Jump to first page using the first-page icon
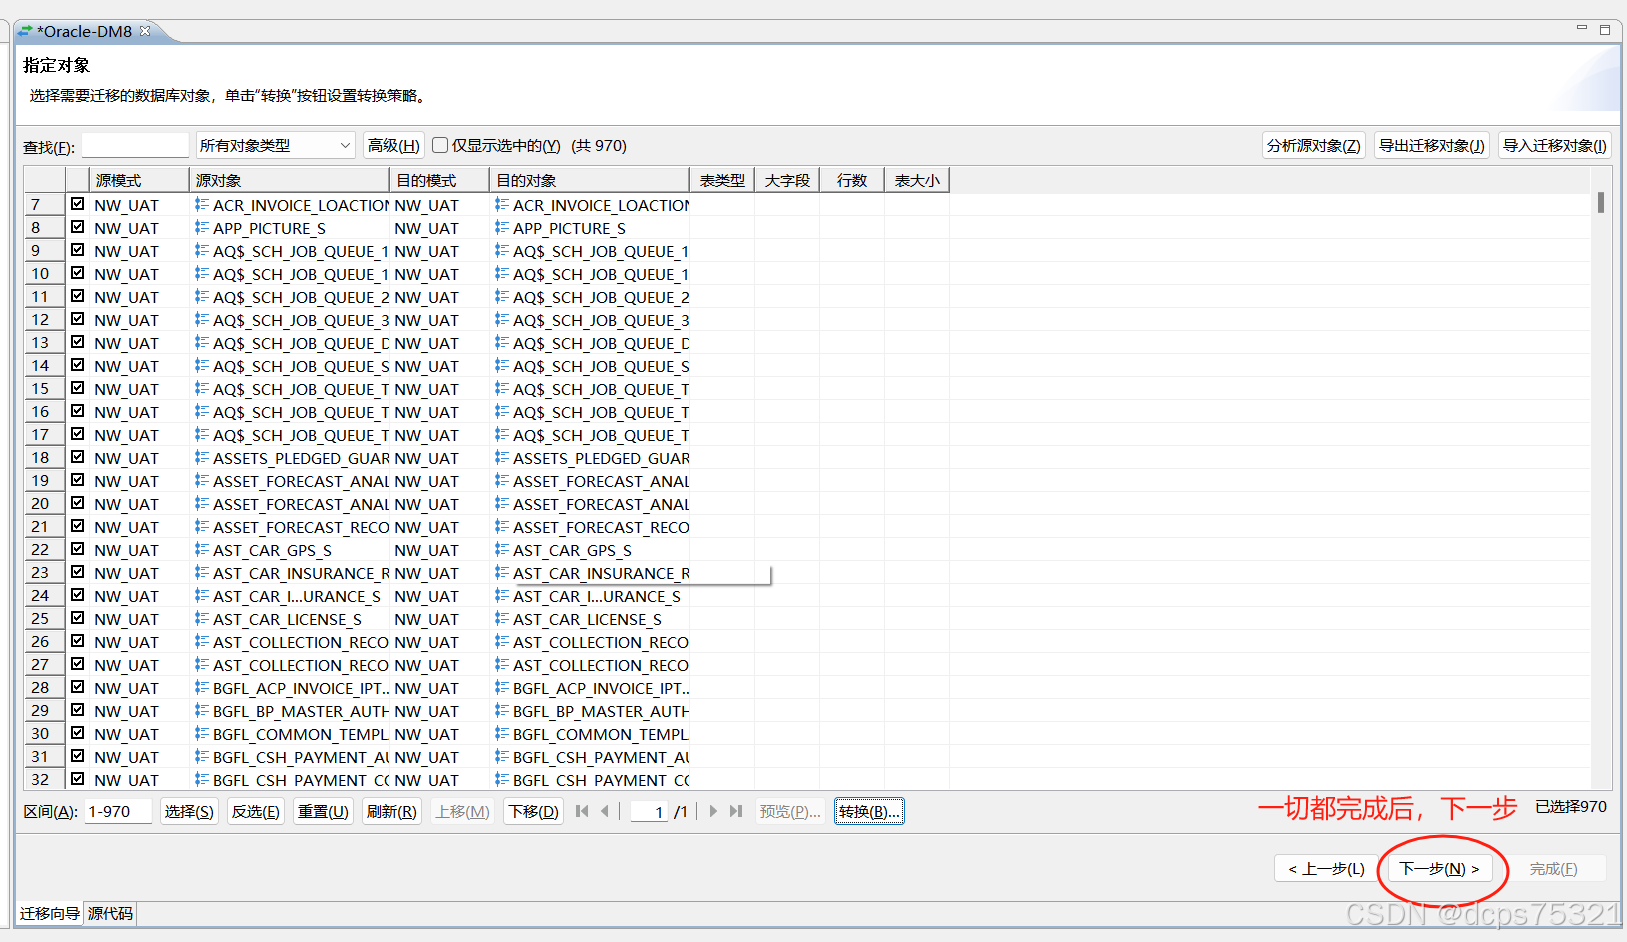Viewport: 1627px width, 942px height. point(582,811)
